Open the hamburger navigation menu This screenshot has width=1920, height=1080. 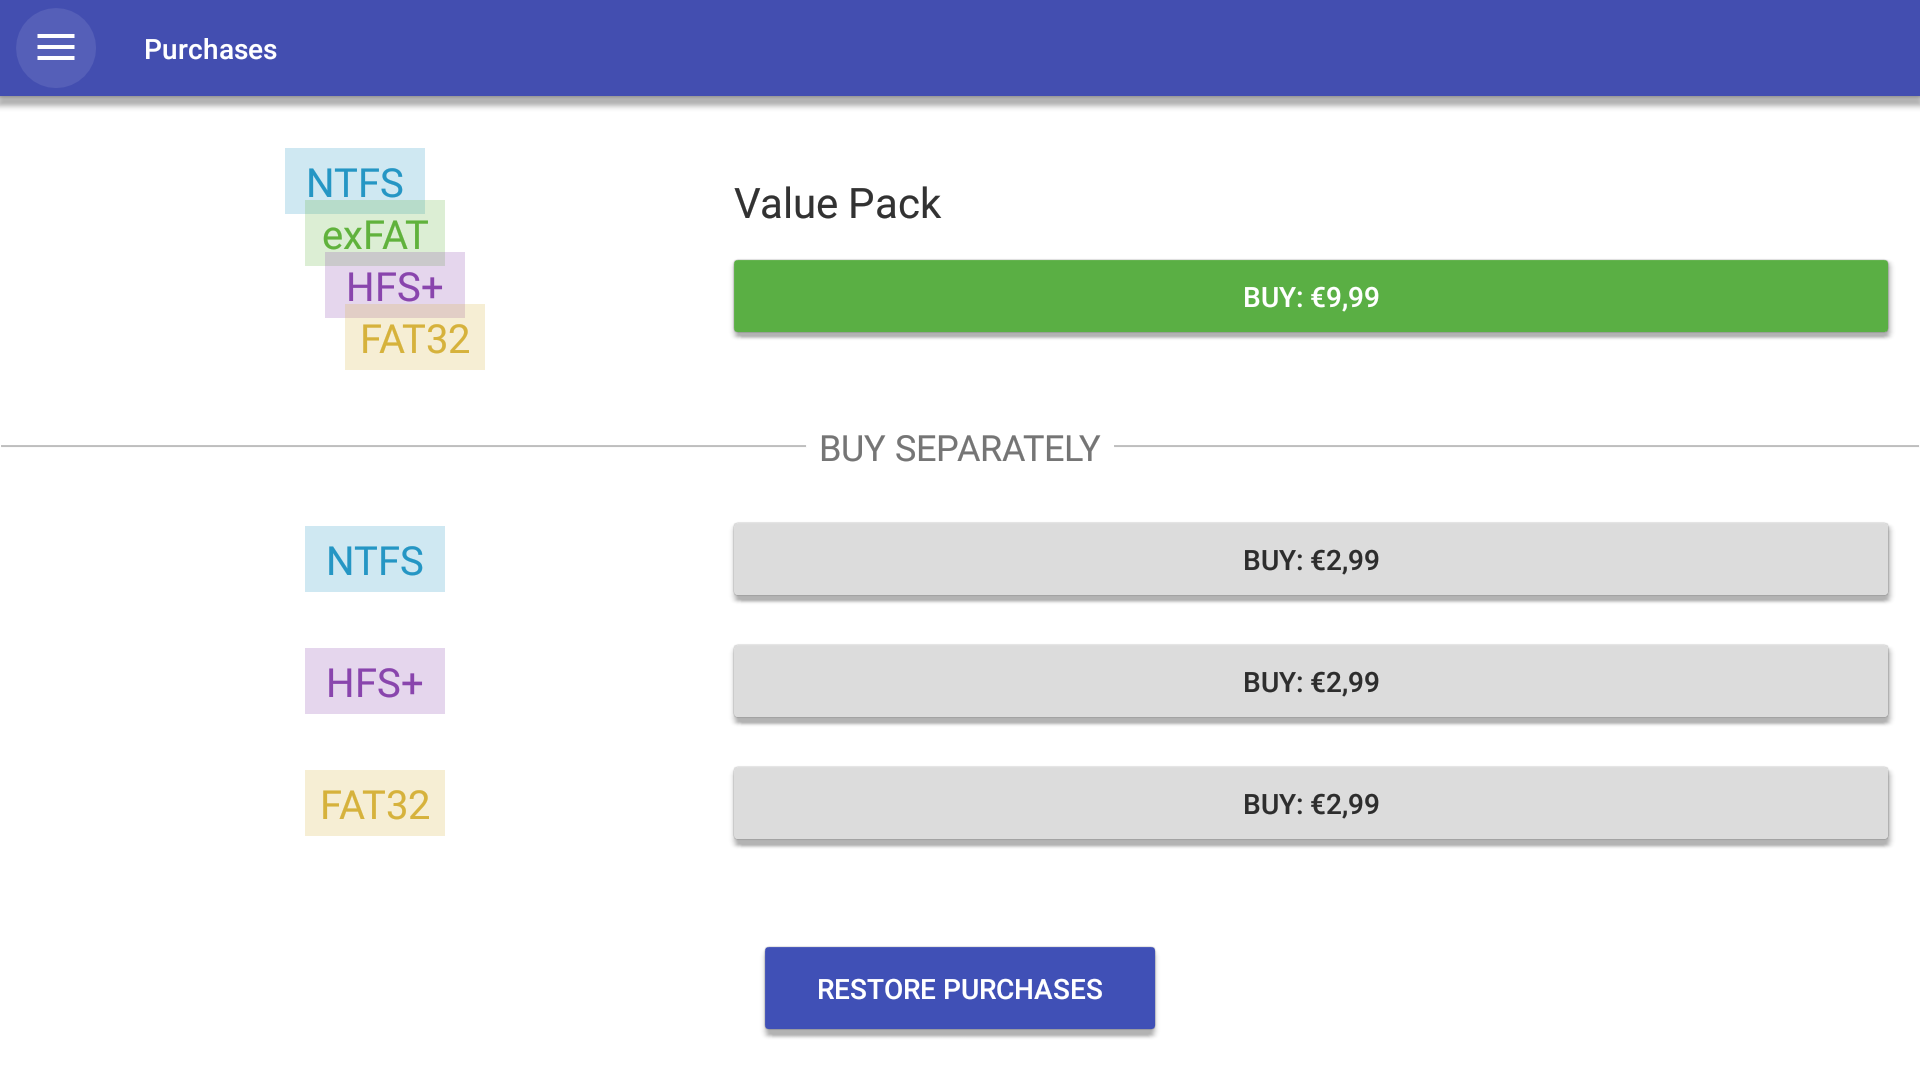click(56, 48)
